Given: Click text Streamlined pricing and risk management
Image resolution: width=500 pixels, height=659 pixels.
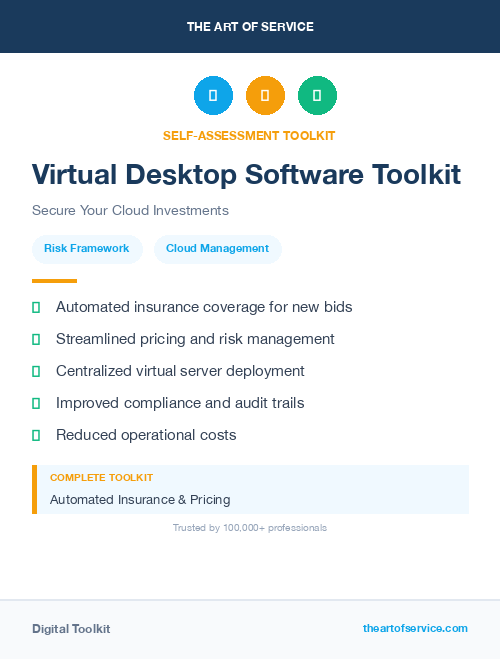Looking at the screenshot, I should point(195,339).
